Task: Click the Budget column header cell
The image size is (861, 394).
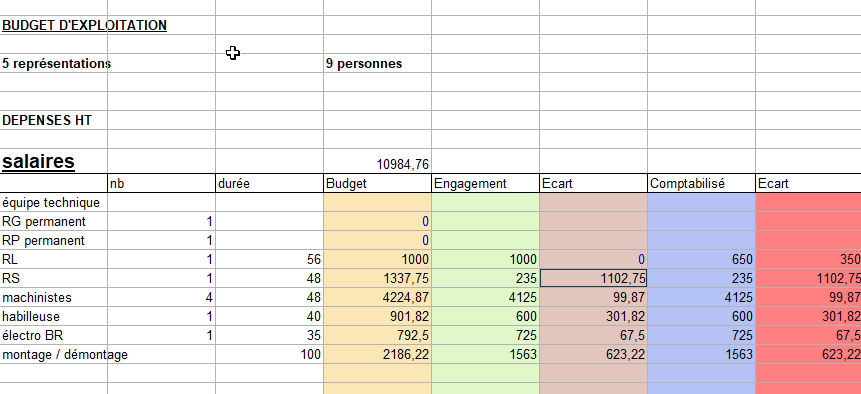Action: [x=377, y=183]
